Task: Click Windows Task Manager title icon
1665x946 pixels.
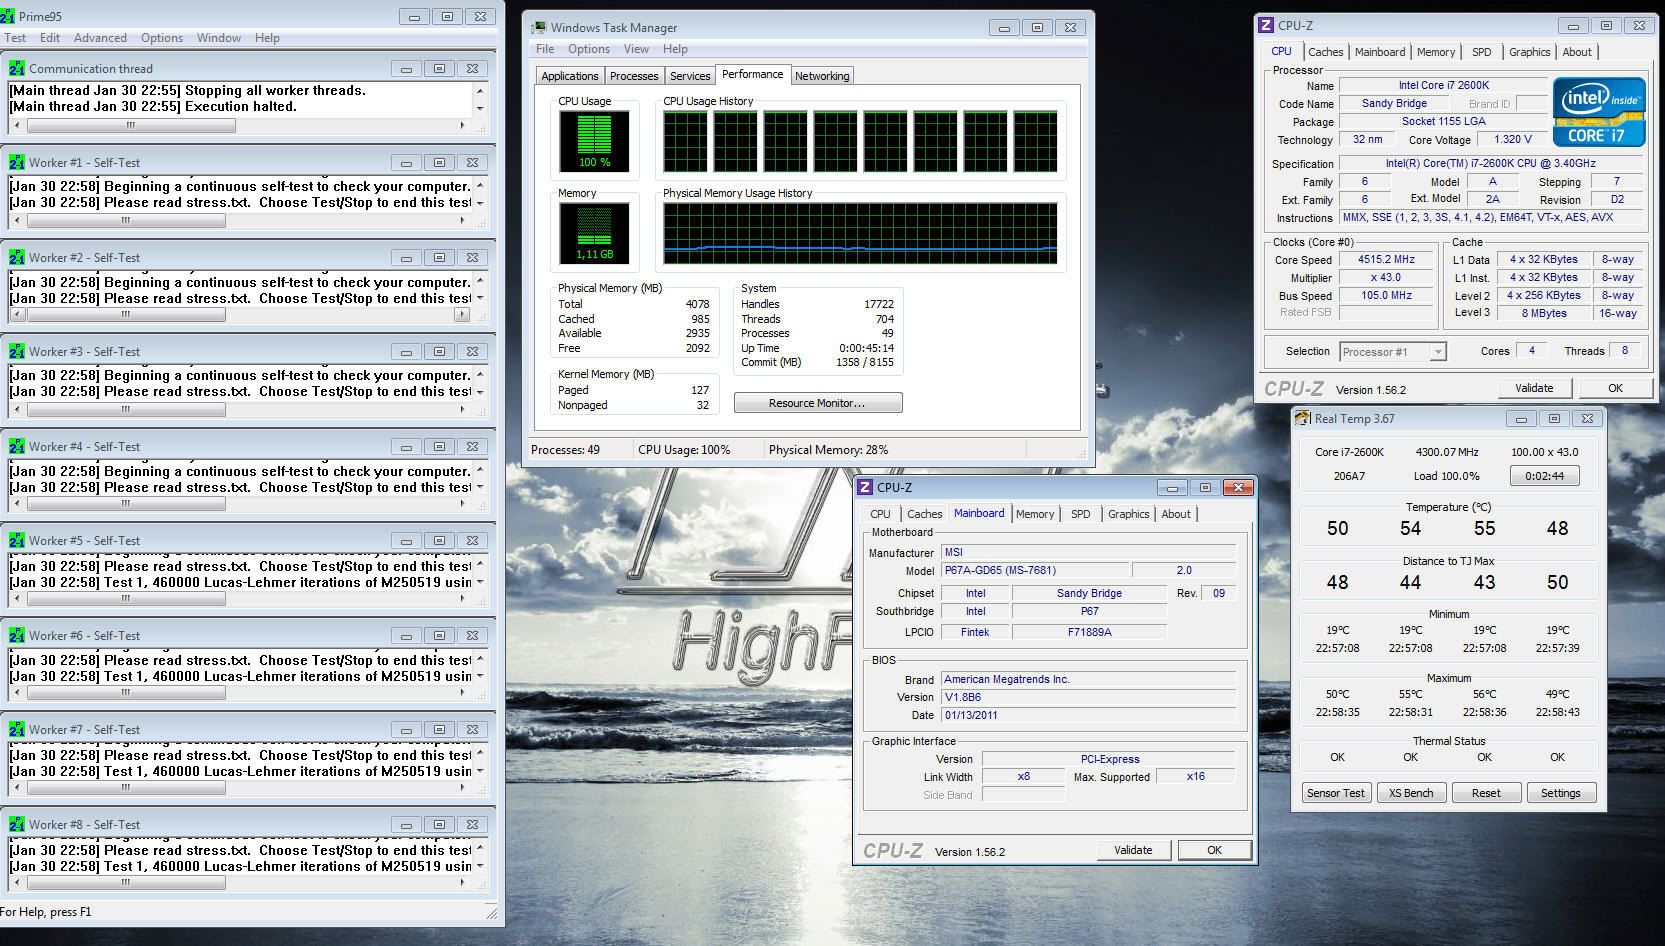Action: tap(539, 27)
